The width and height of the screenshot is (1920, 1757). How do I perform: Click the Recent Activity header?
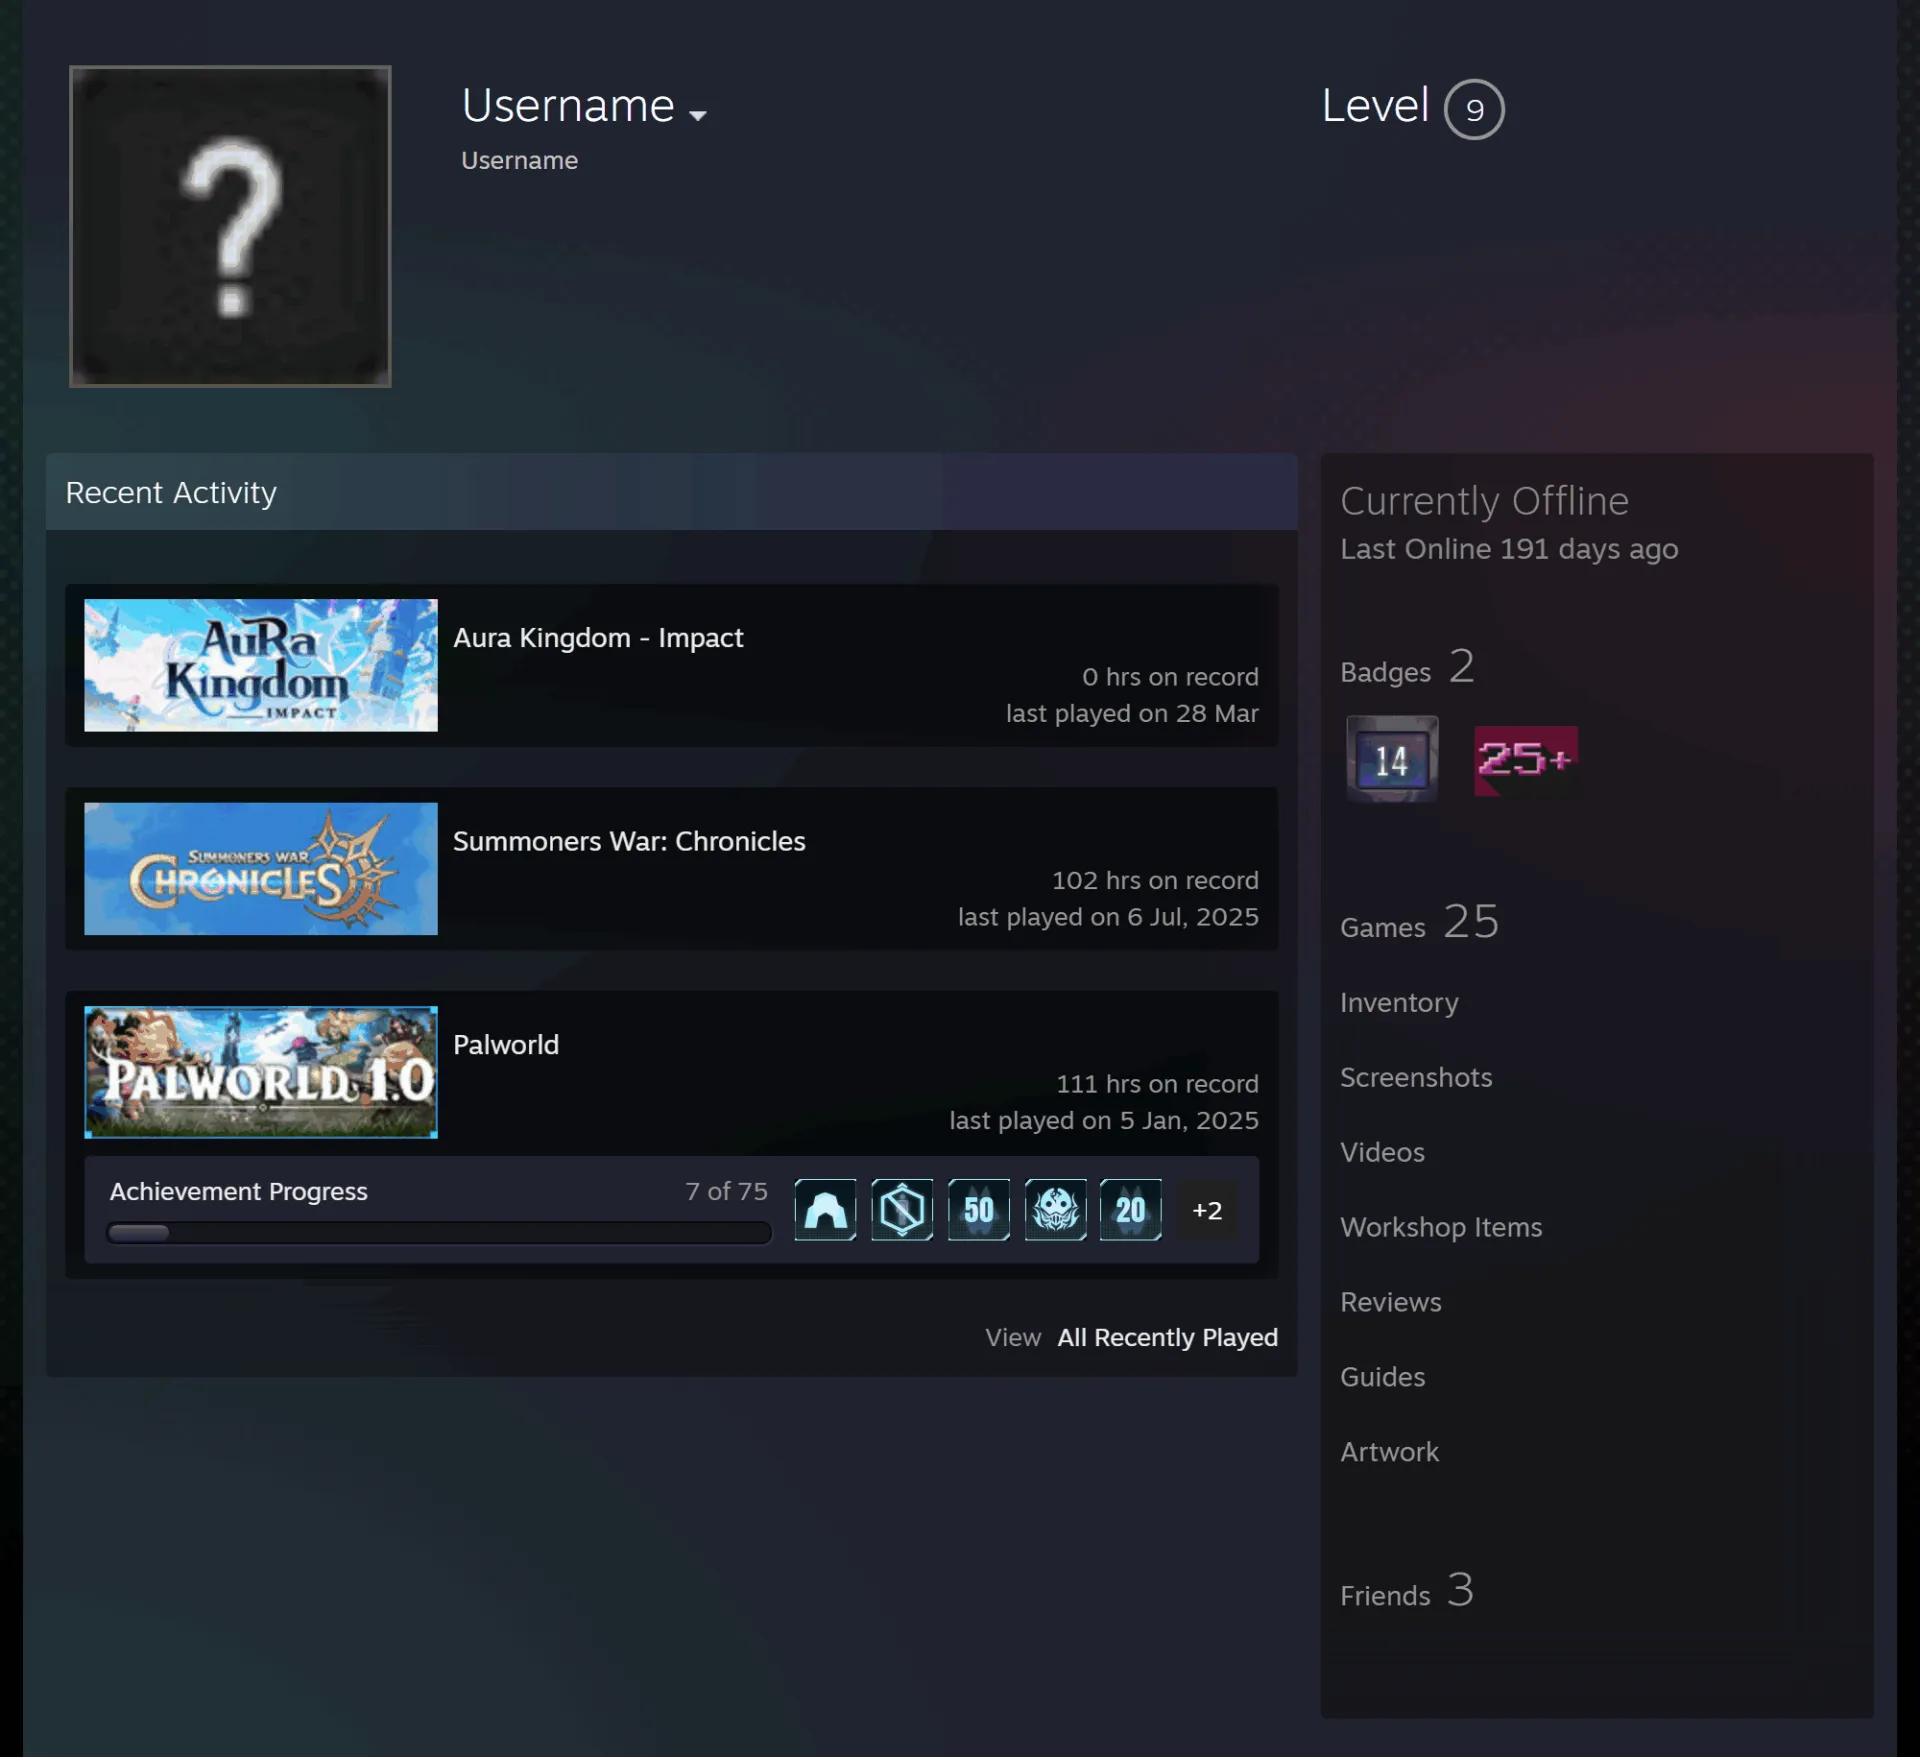coord(672,492)
